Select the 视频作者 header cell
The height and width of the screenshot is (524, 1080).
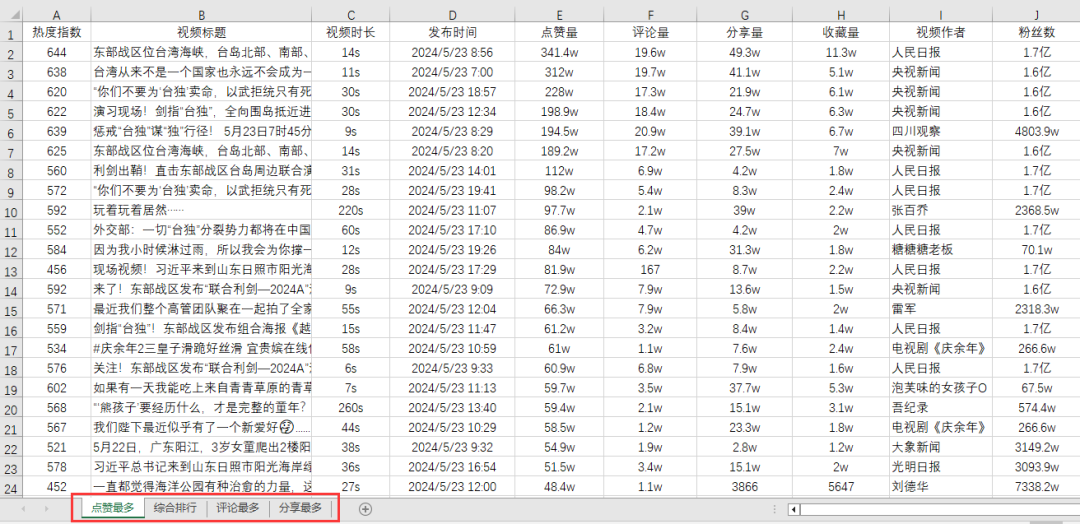coord(941,33)
